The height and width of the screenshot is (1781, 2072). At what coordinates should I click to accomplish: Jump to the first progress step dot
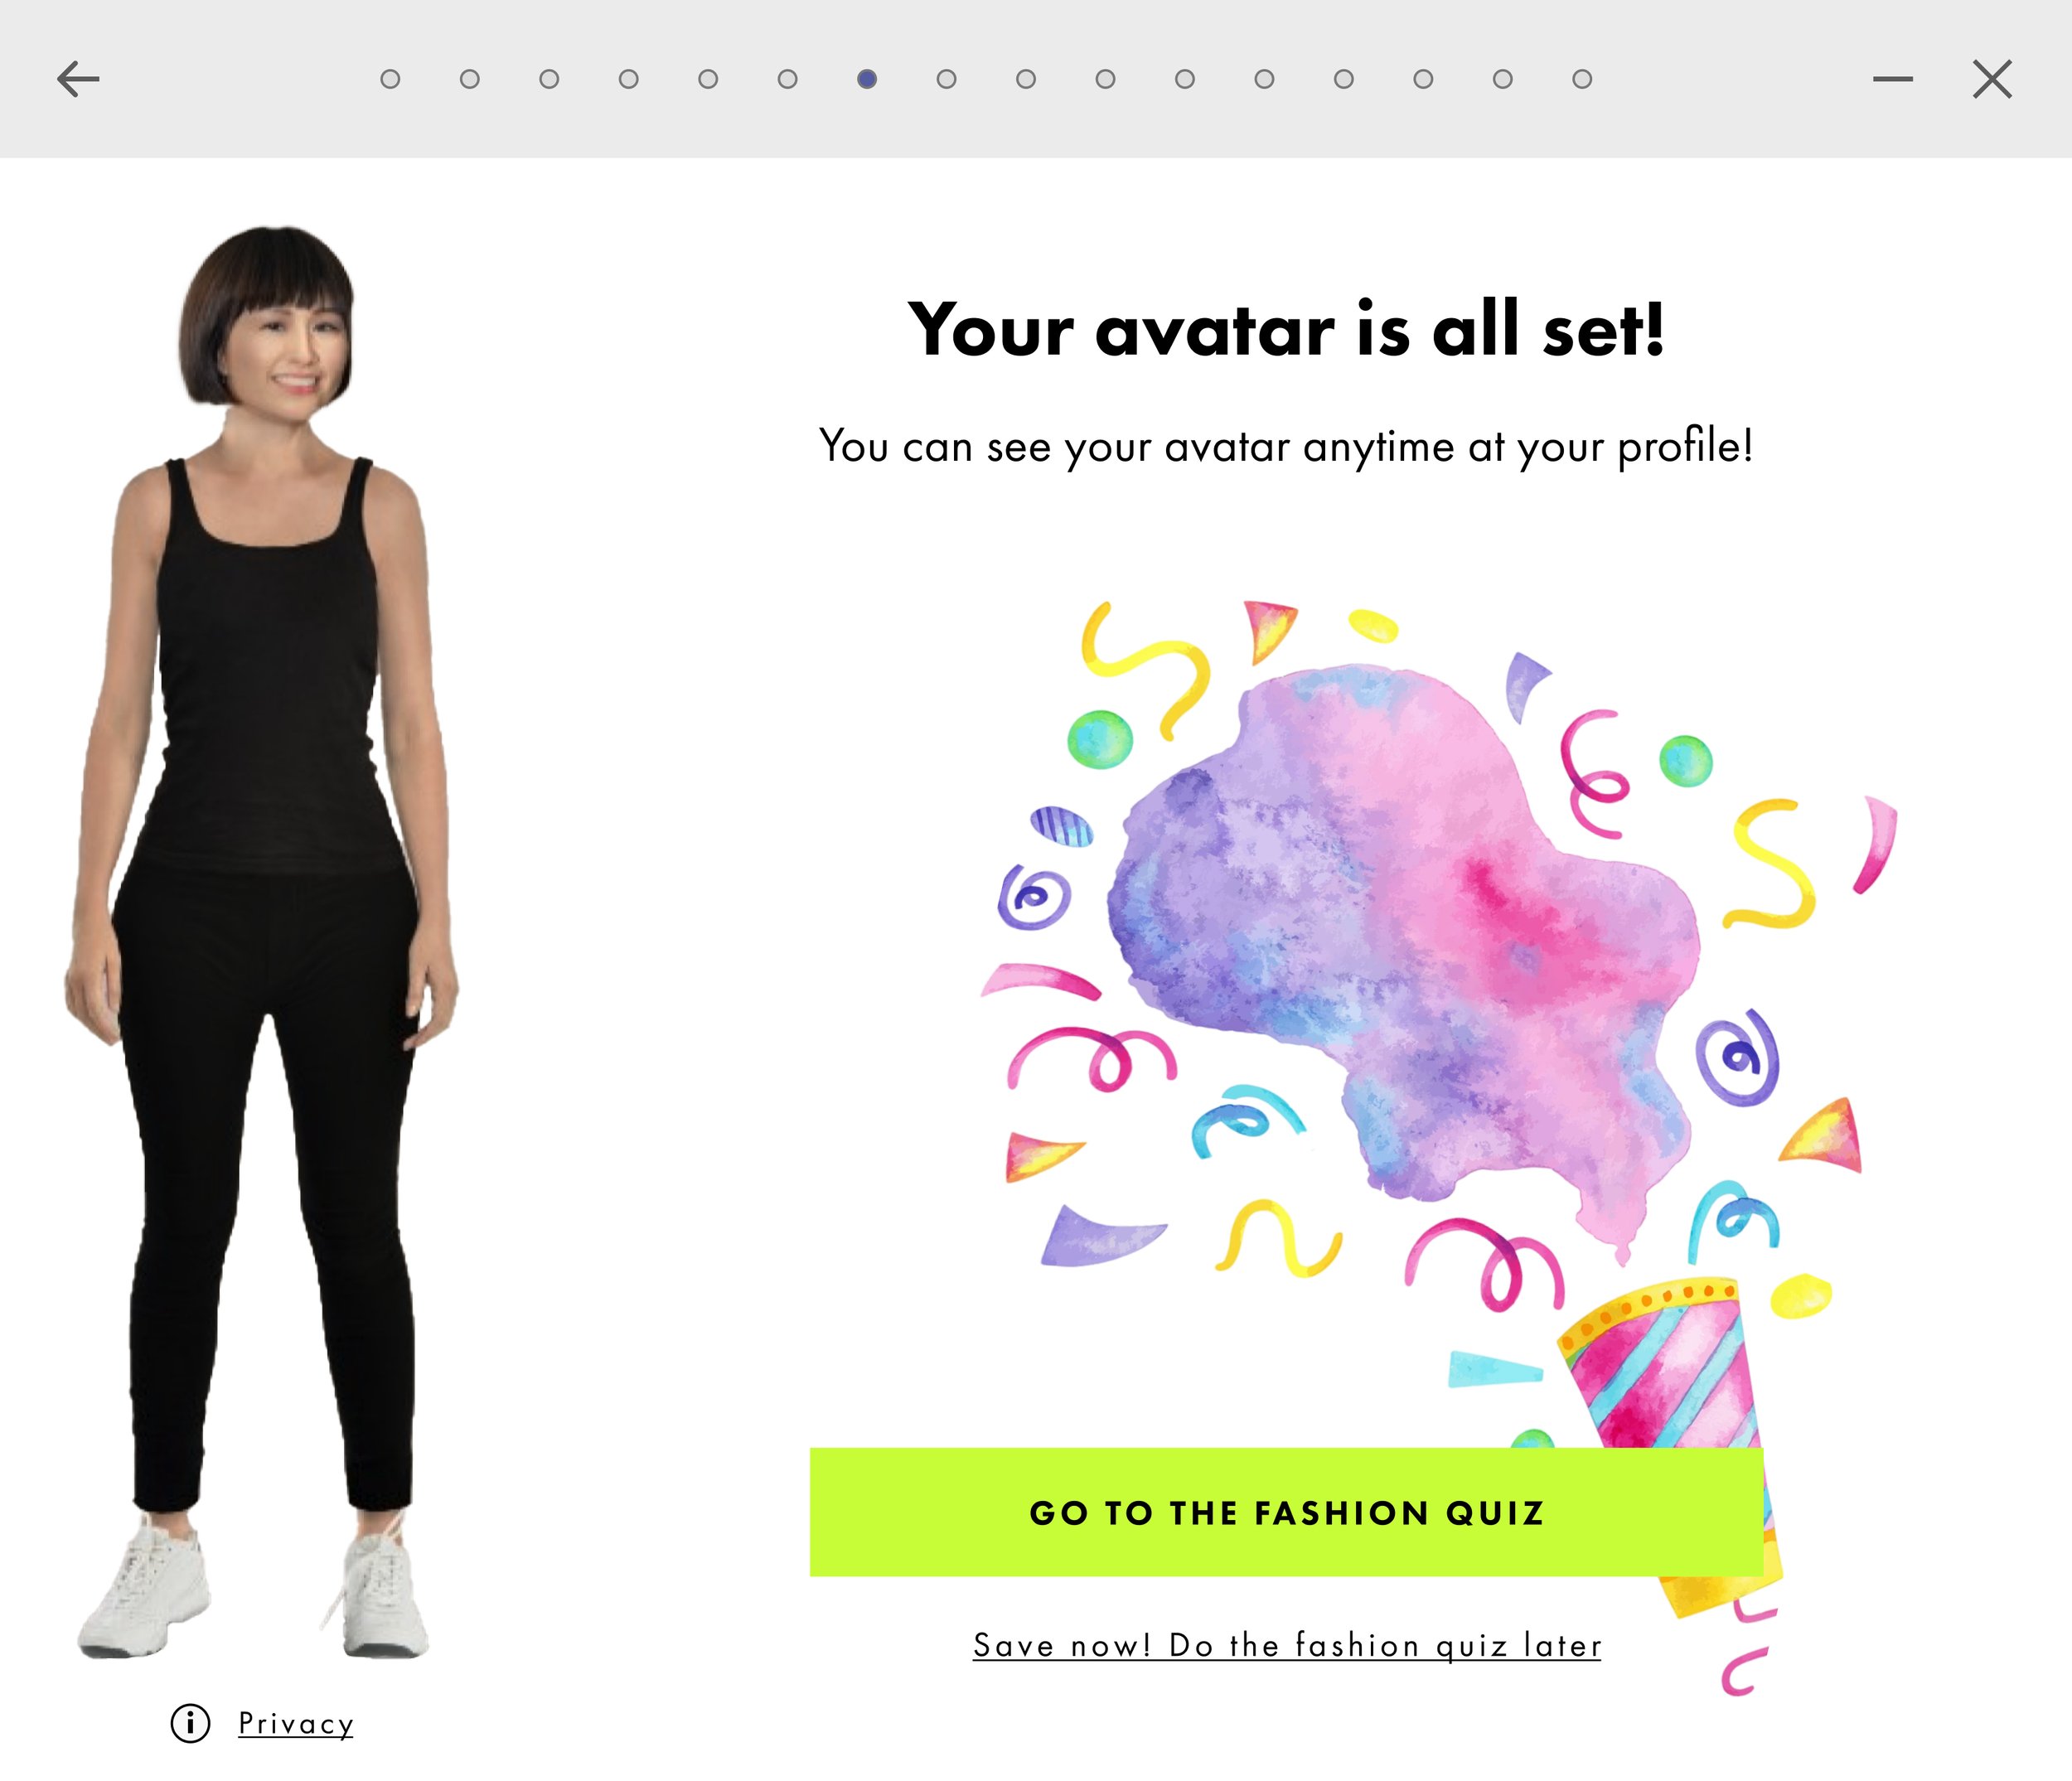[x=390, y=79]
